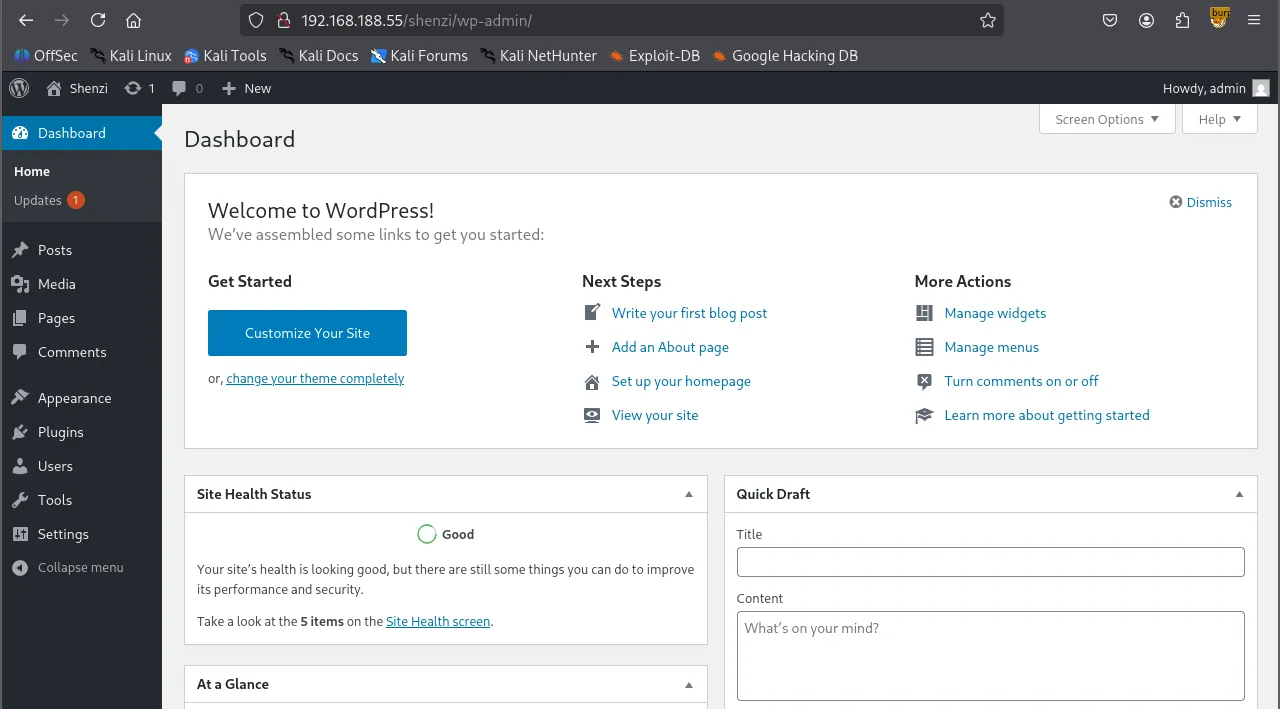Open the browser extensions puzzle icon
Image resolution: width=1280 pixels, height=709 pixels.
click(x=1183, y=20)
